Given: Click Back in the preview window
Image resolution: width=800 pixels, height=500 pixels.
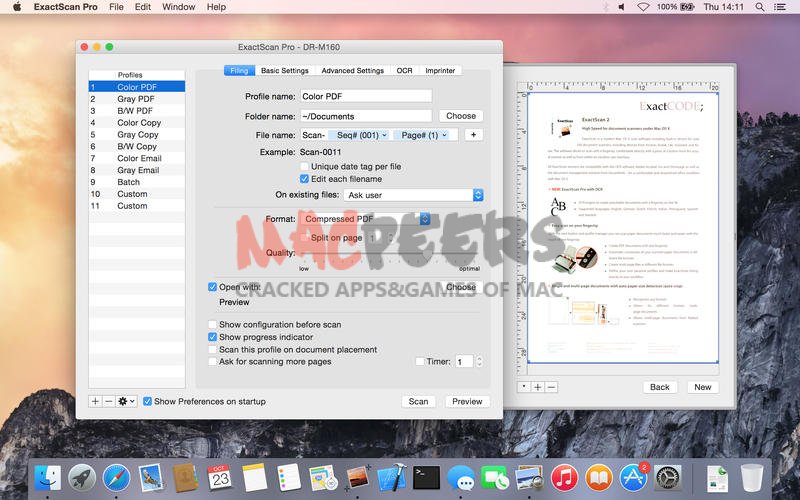Looking at the screenshot, I should (660, 387).
